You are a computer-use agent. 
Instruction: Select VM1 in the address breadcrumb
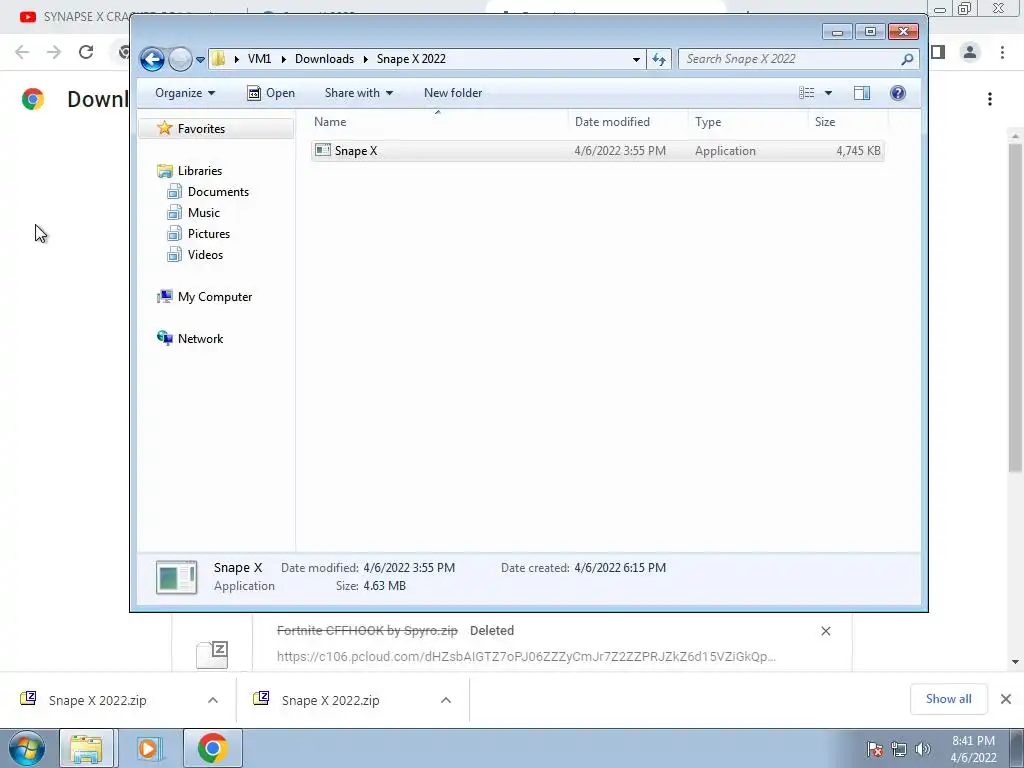click(259, 59)
